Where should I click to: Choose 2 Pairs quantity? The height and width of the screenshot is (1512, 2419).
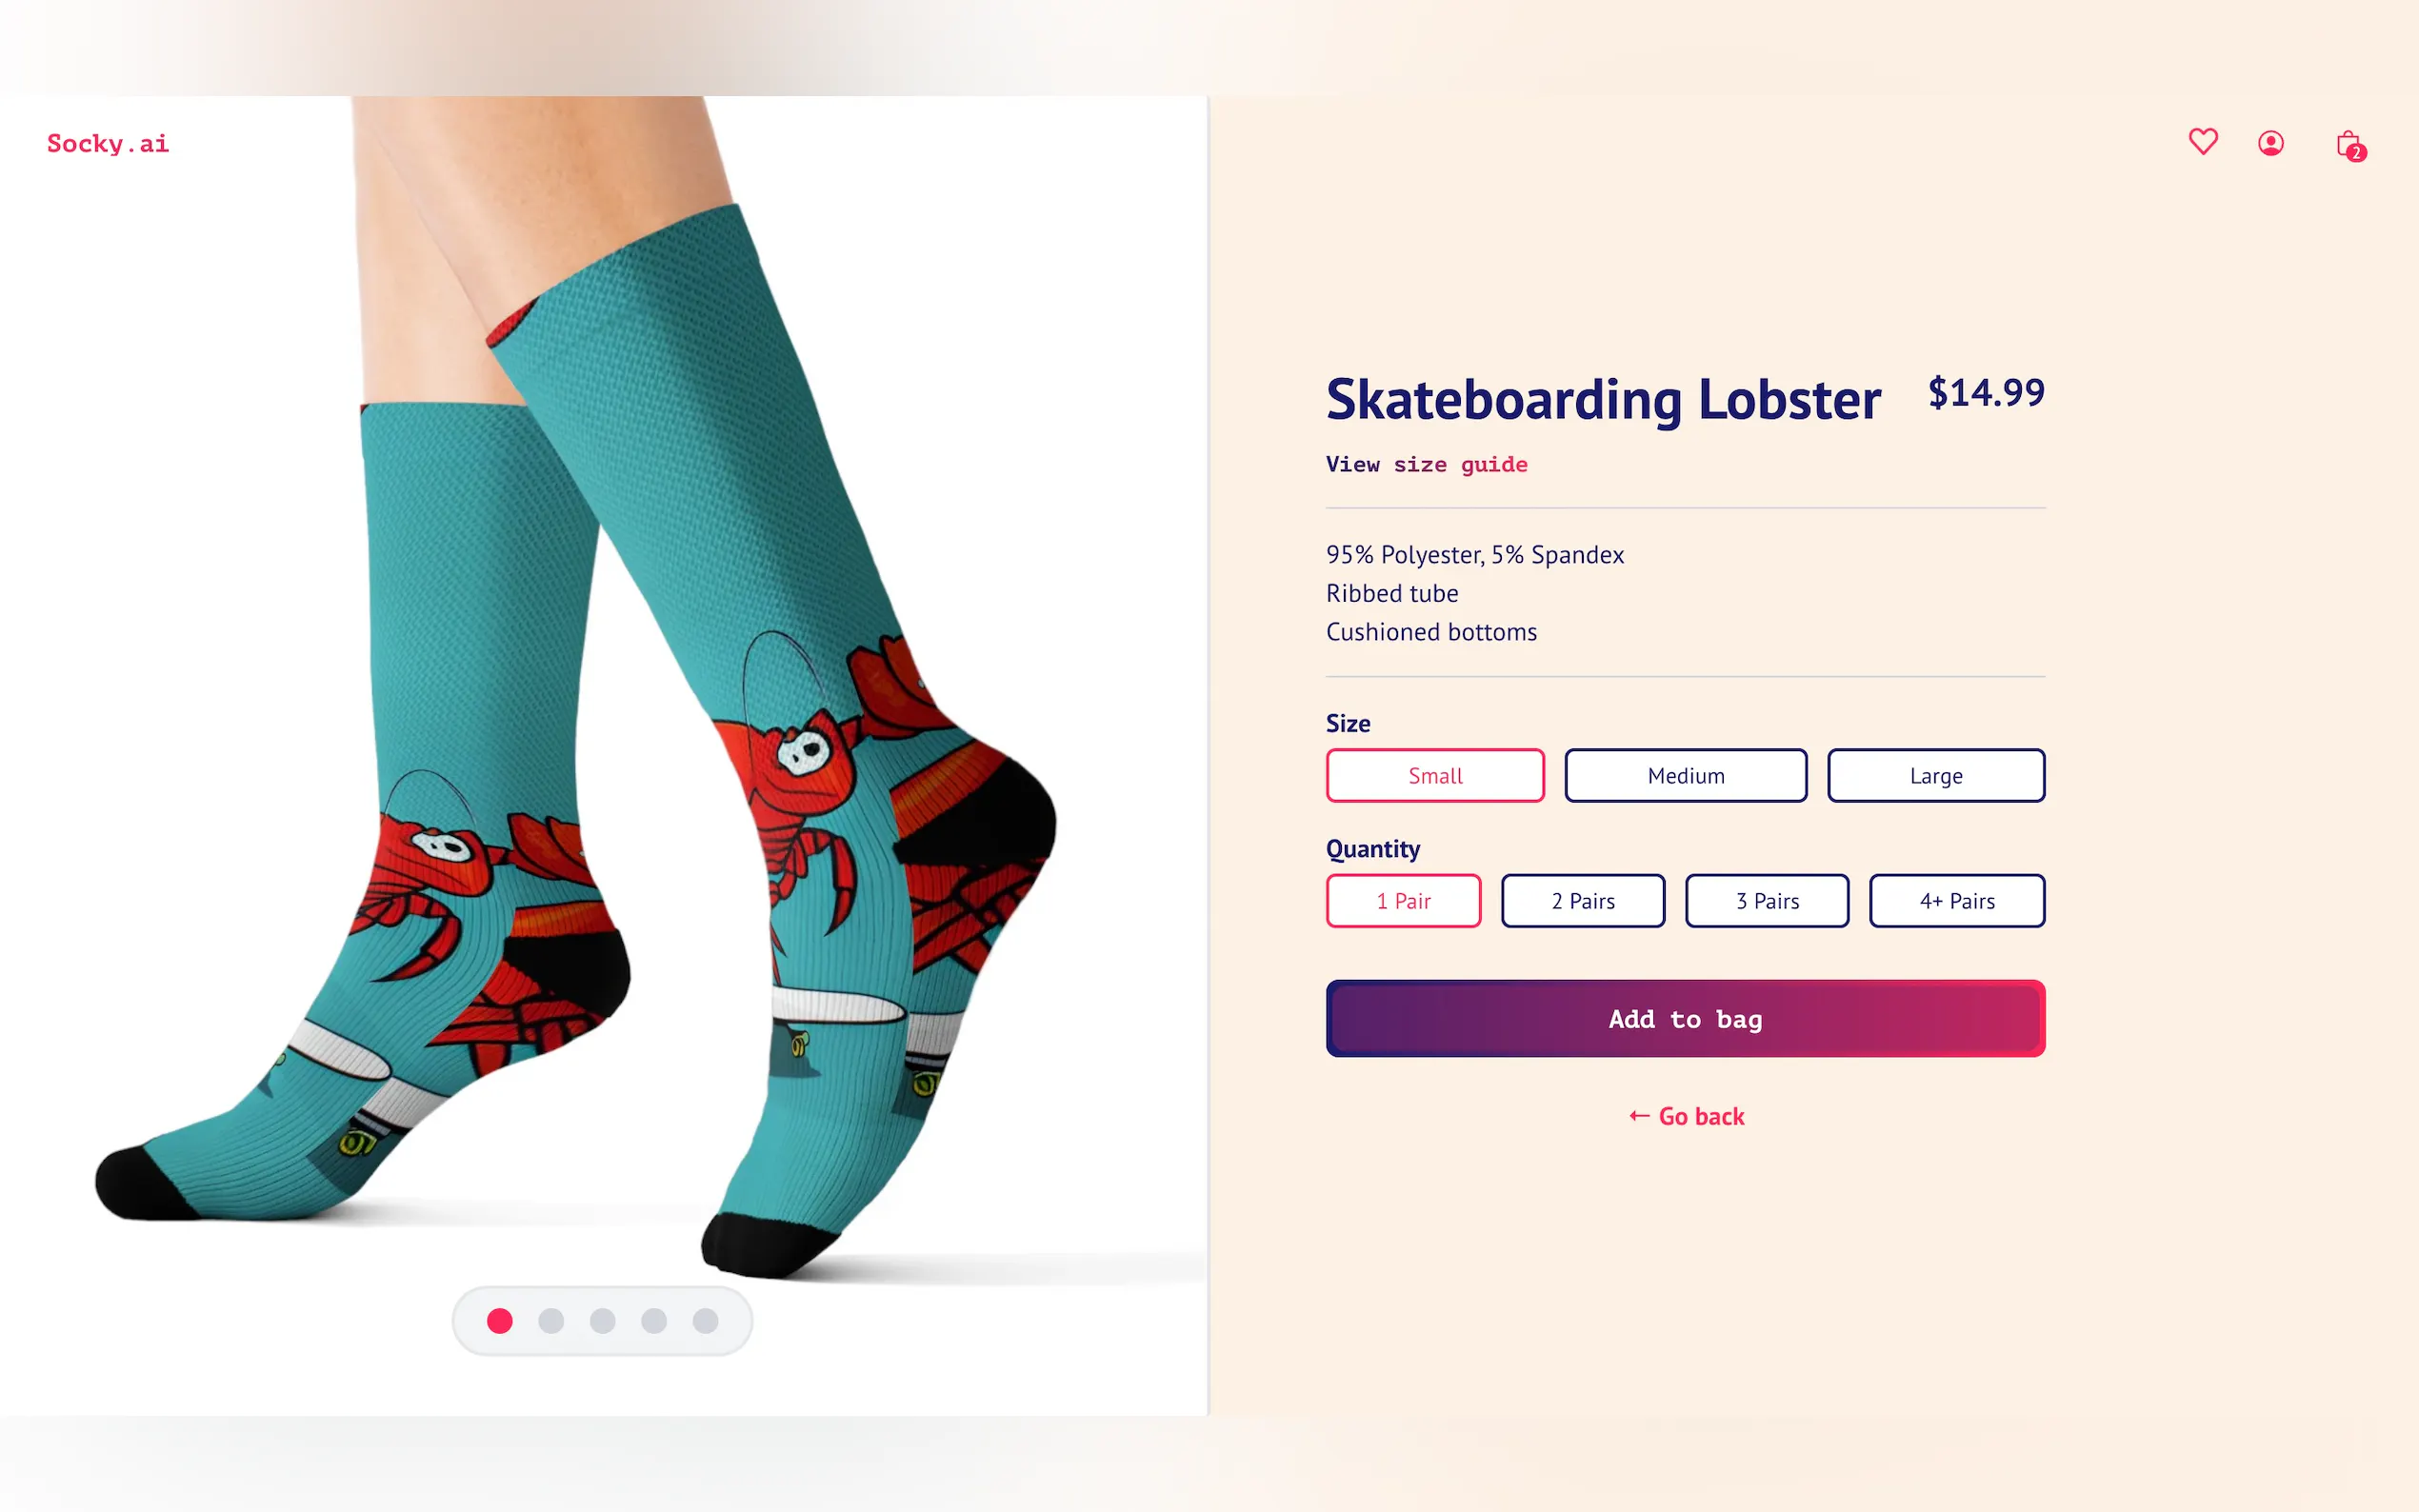click(x=1583, y=901)
